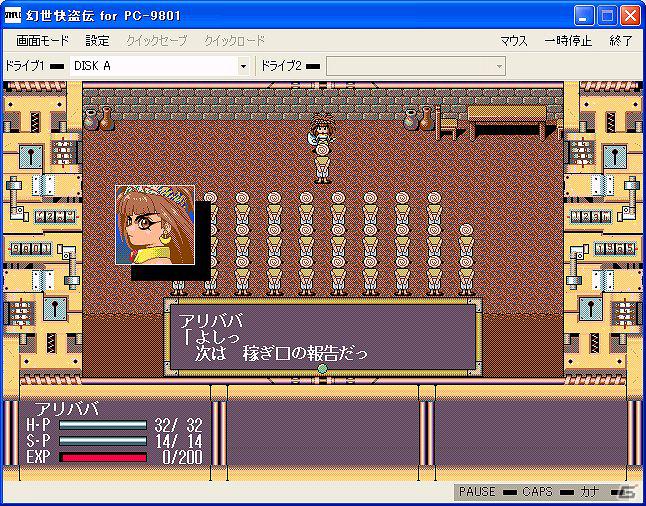Image resolution: width=646 pixels, height=506 pixels.
Task: Click the green dialogue advance indicator
Action: tap(323, 368)
